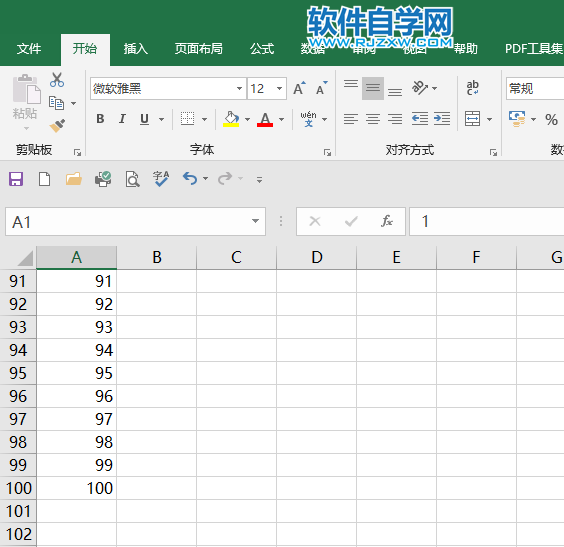Screen dimensions: 564x547
Task: Apply fill color paint bucket
Action: 231,119
